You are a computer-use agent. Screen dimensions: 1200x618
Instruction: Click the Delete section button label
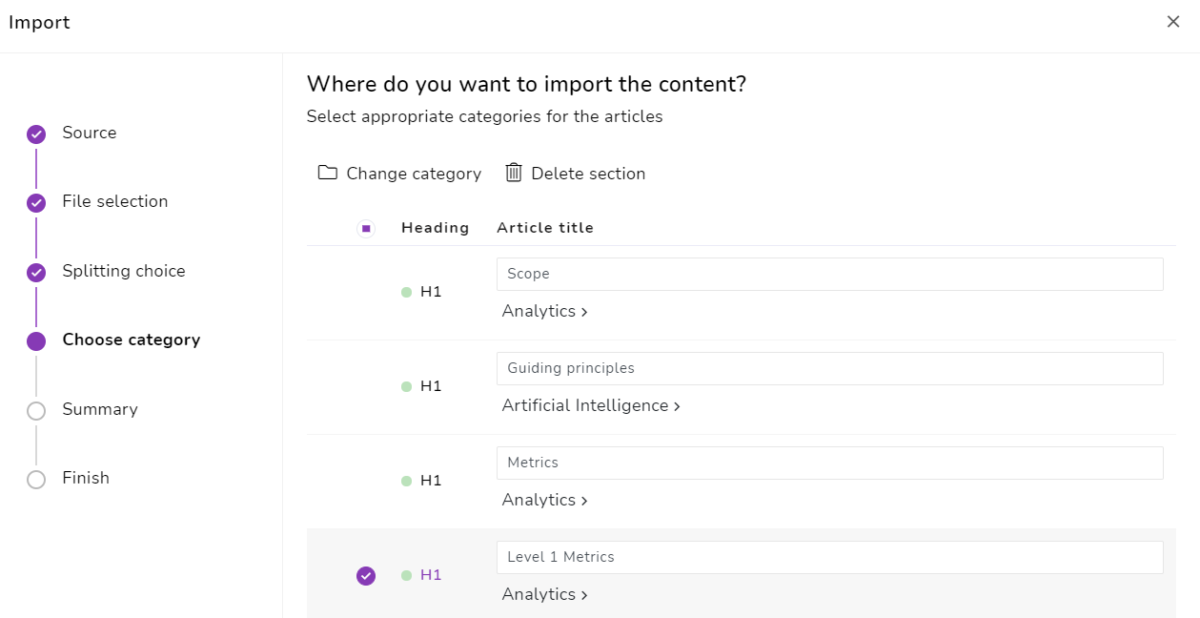pyautogui.click(x=588, y=174)
